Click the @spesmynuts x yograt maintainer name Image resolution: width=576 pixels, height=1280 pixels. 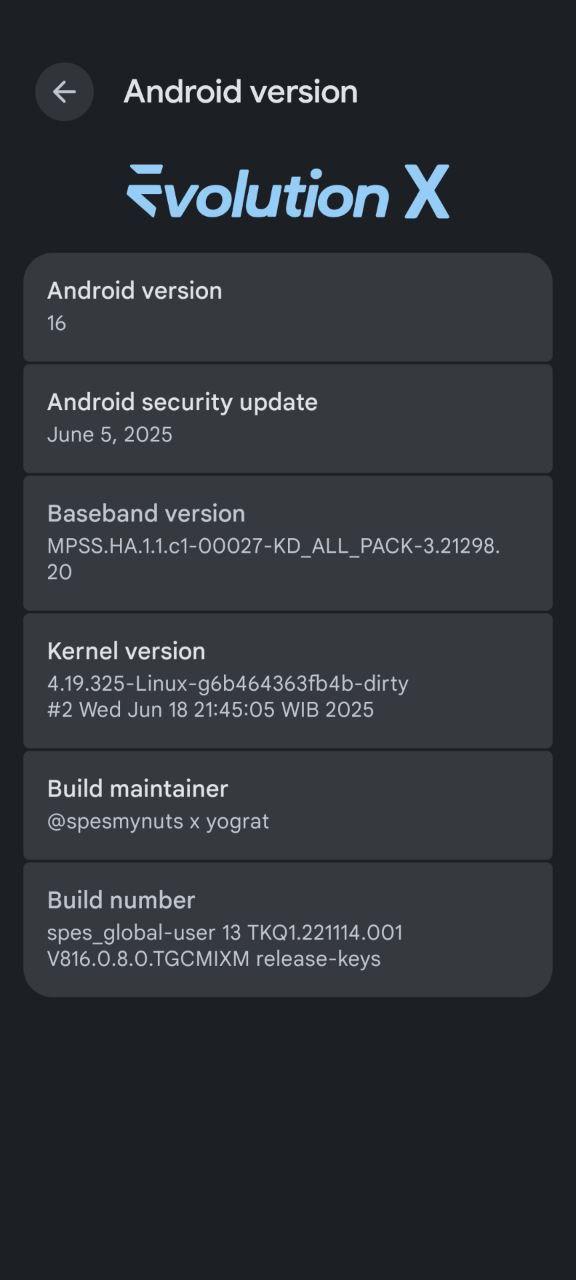click(158, 822)
